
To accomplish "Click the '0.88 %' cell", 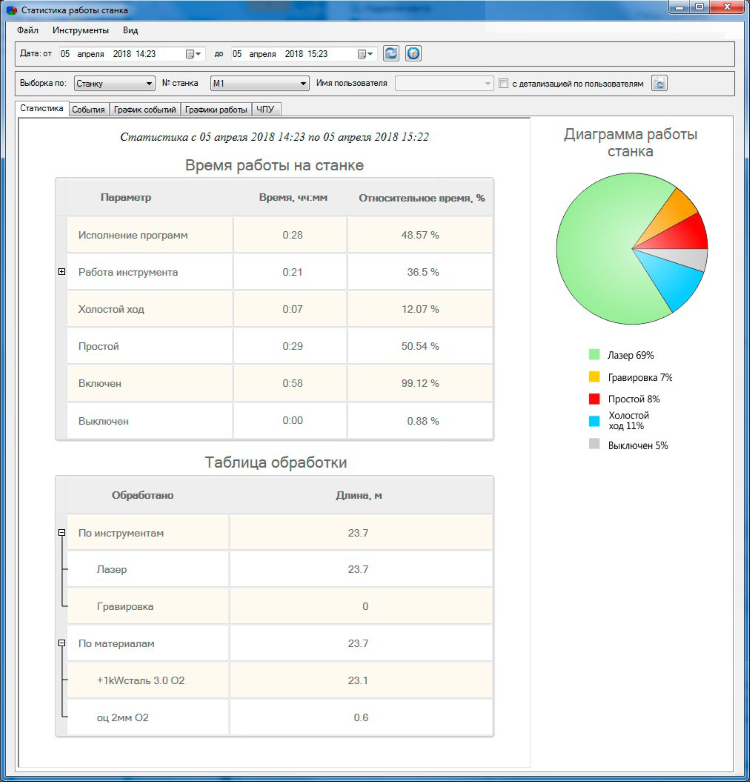I will [x=420, y=421].
